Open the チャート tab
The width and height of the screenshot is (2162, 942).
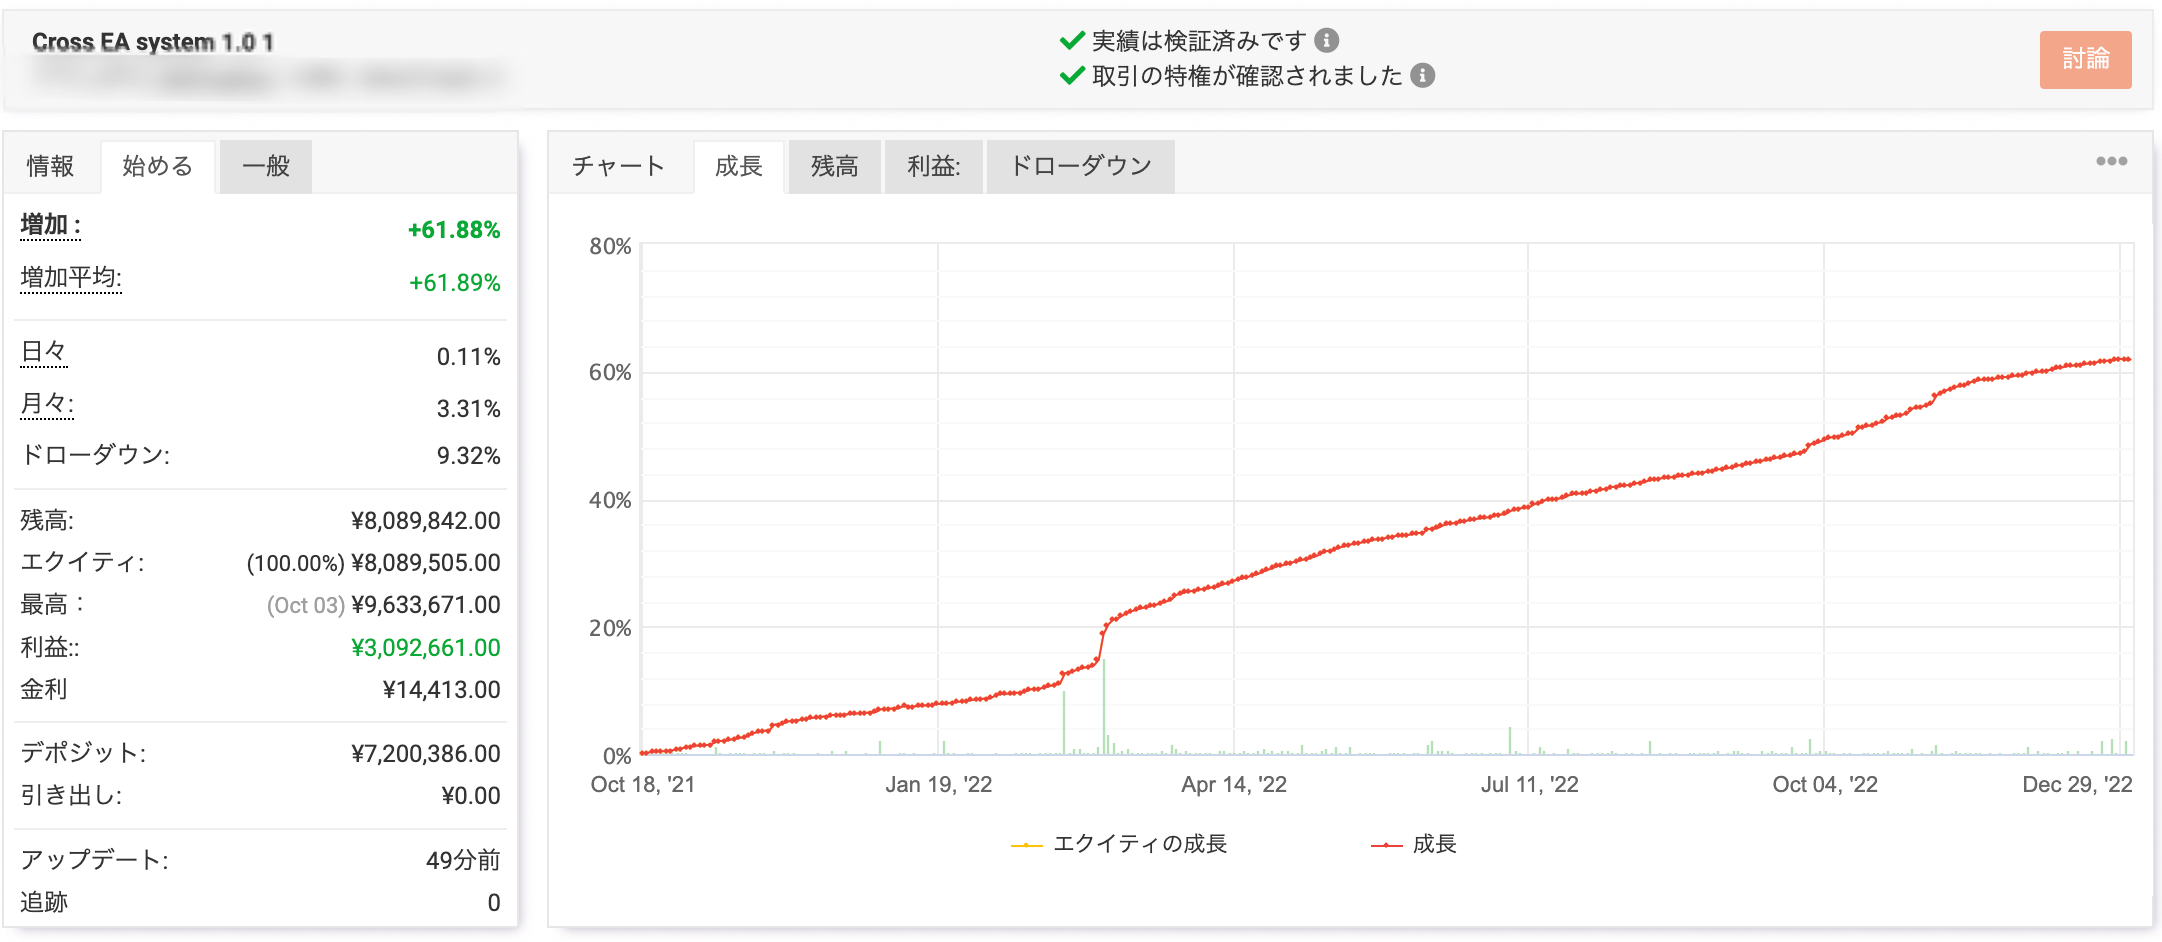[619, 166]
